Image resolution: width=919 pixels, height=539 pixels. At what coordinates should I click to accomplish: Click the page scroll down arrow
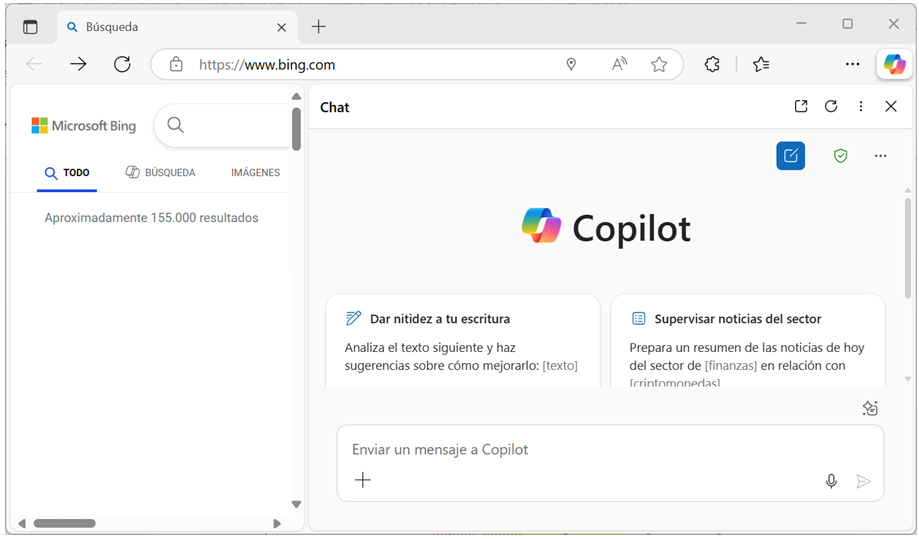(296, 504)
